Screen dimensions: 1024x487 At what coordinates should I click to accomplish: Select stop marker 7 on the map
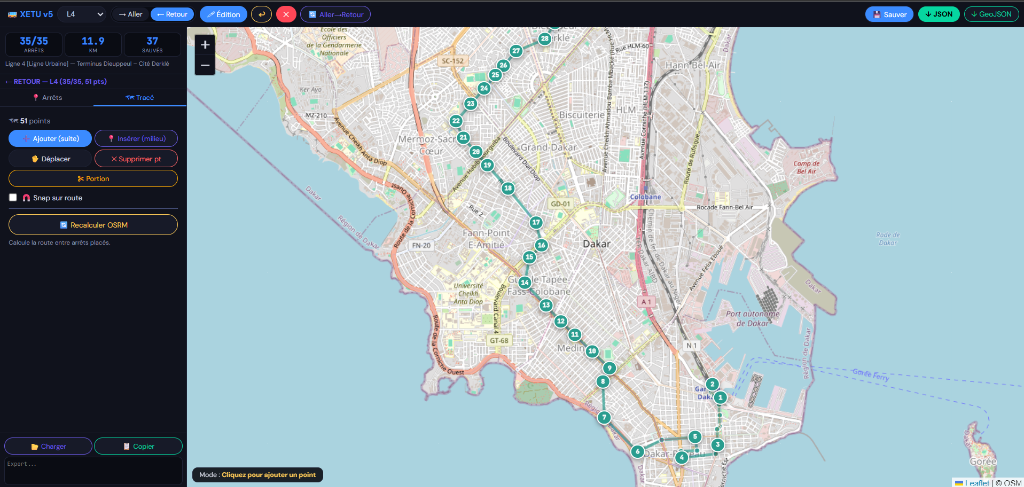tap(604, 417)
